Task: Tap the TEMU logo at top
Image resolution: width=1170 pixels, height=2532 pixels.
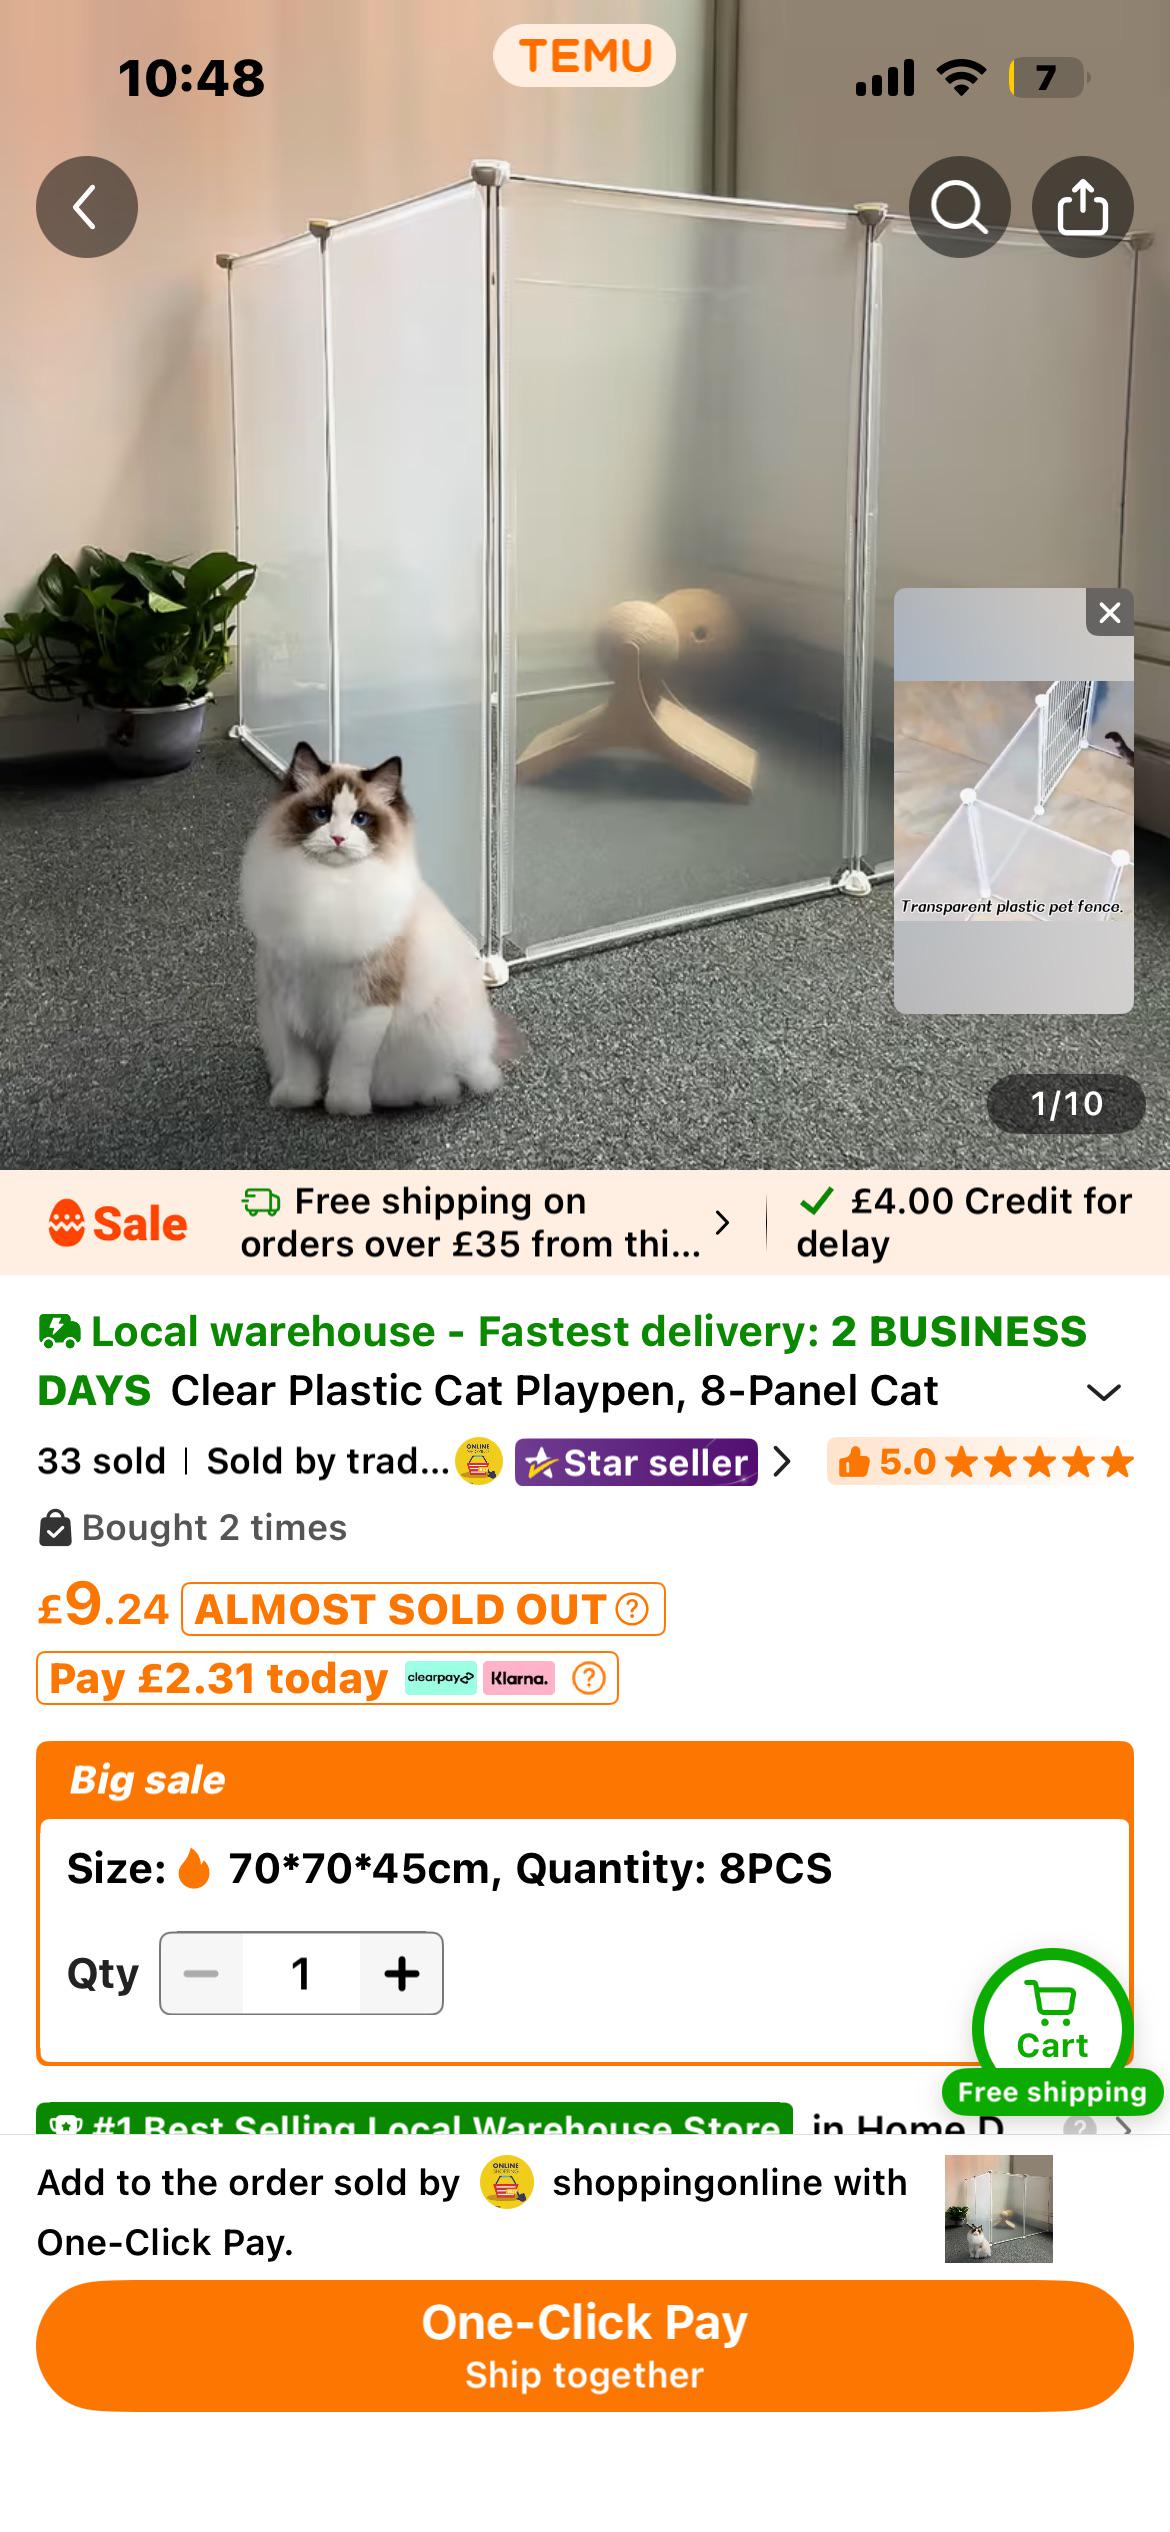Action: coord(585,56)
